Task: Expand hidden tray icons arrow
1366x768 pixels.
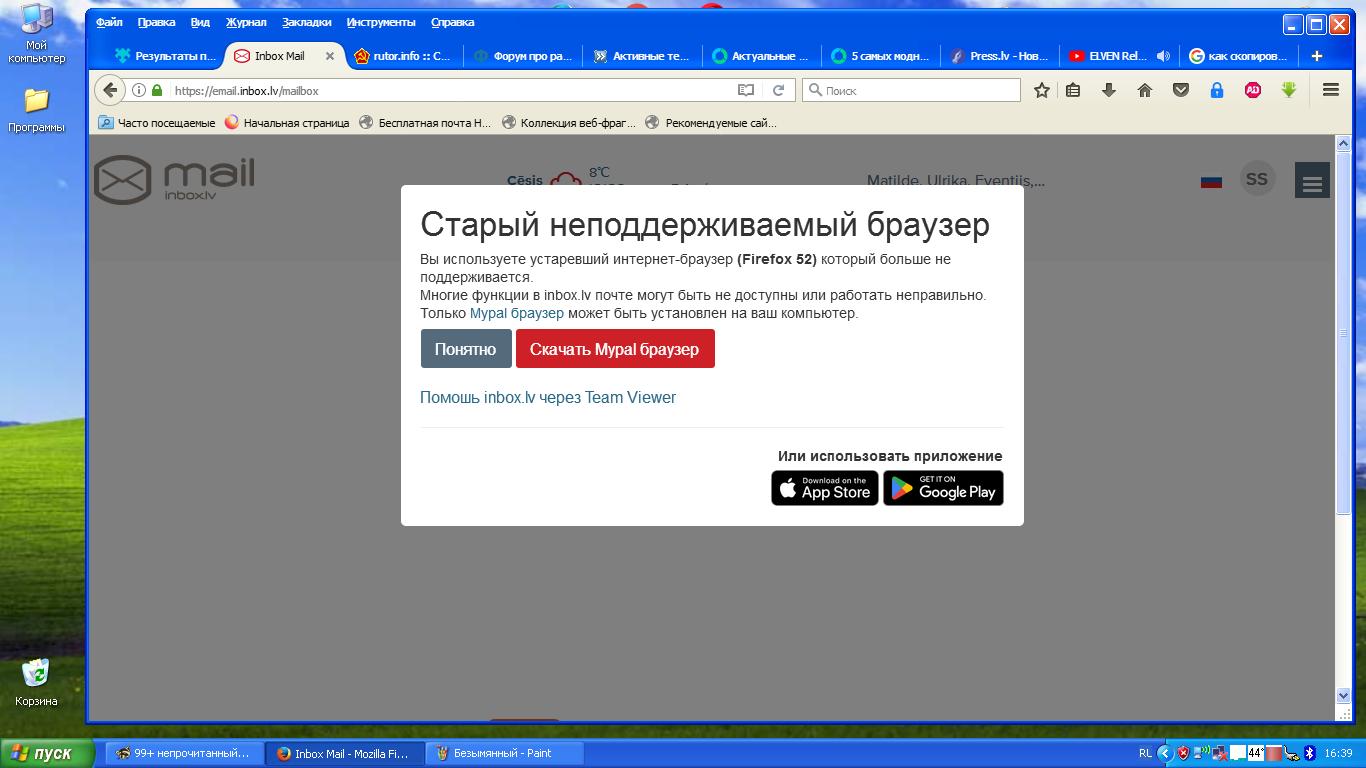Action: pyautogui.click(x=1164, y=753)
